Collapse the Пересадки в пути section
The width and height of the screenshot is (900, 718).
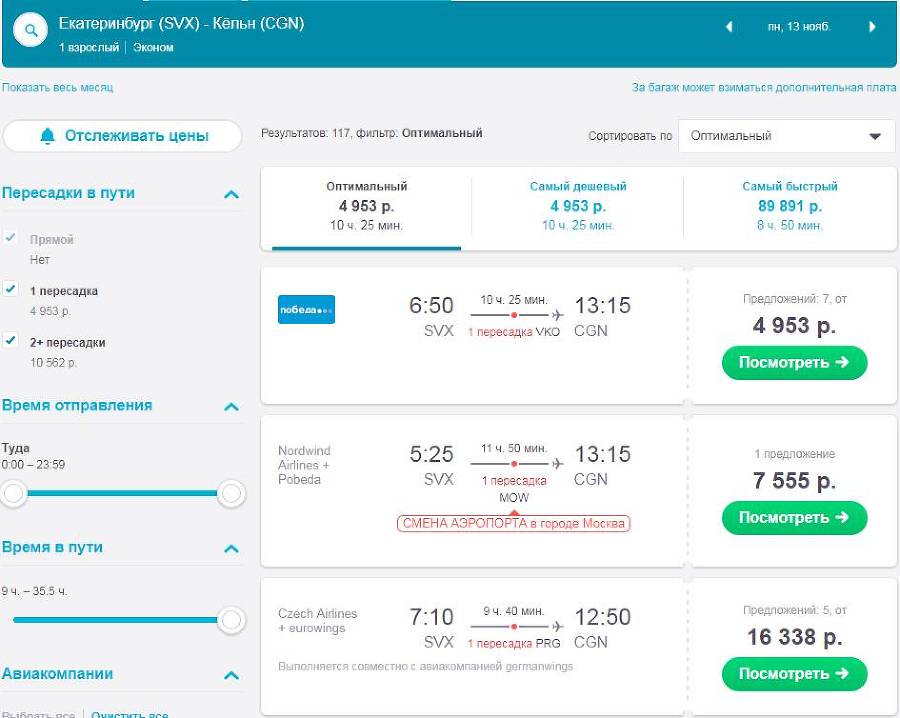(x=231, y=194)
